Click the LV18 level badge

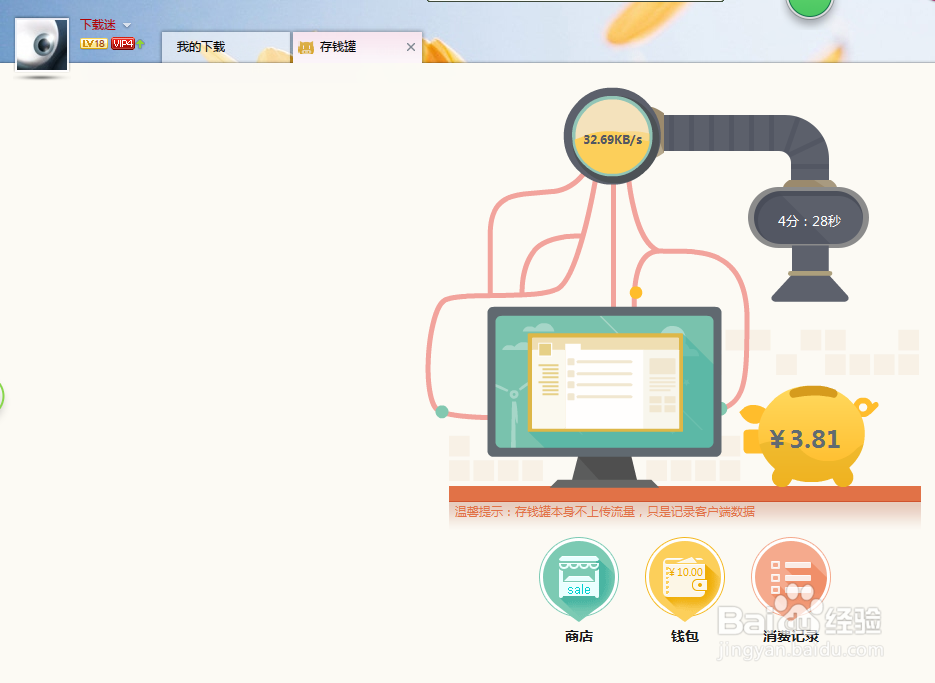tap(94, 44)
